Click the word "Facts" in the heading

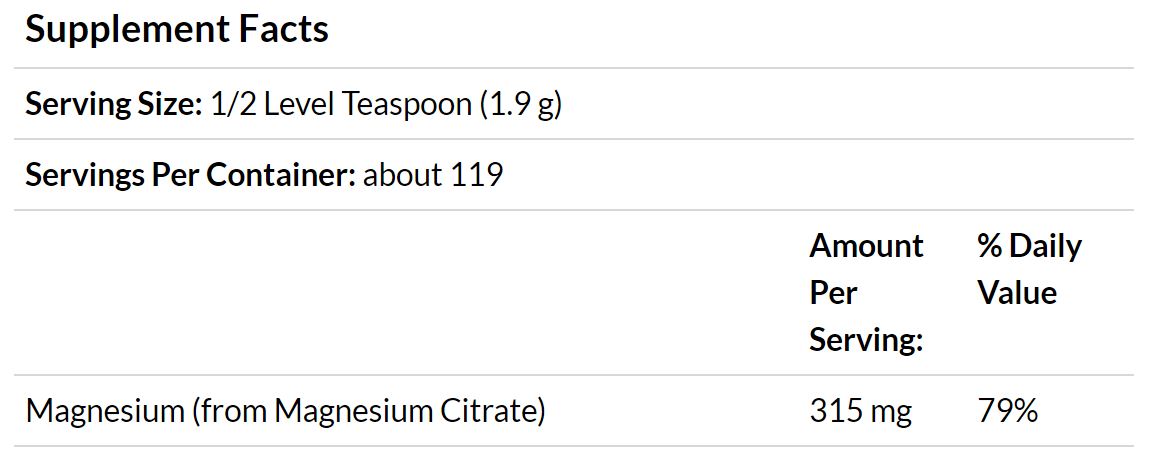tap(283, 30)
